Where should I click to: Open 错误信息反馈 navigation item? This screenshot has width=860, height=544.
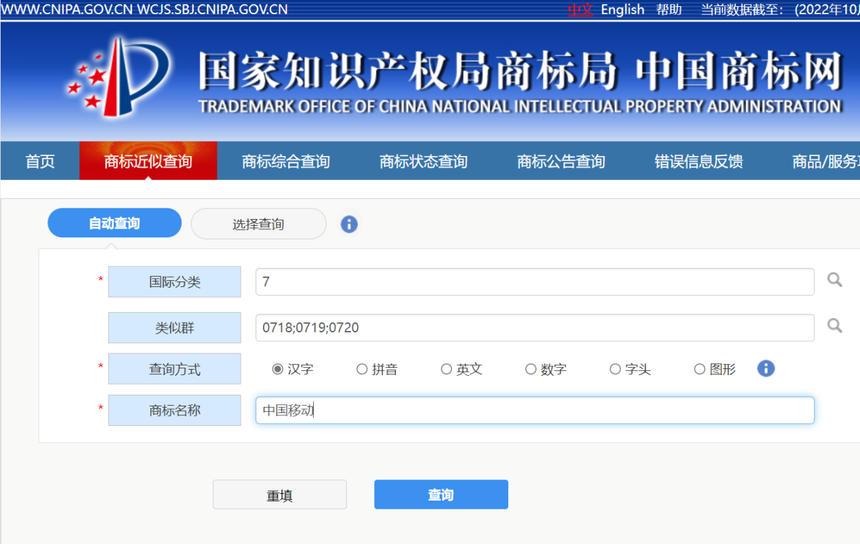[x=699, y=161]
